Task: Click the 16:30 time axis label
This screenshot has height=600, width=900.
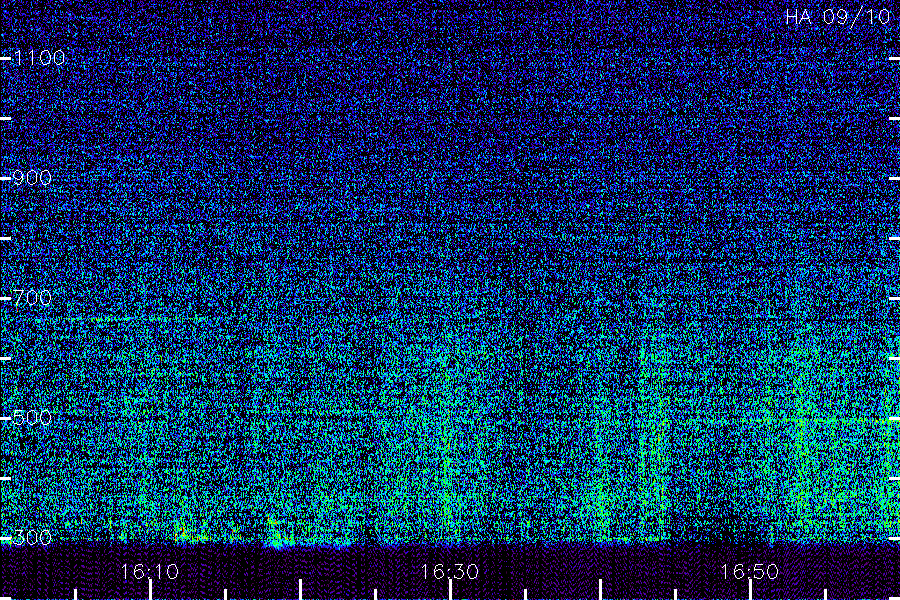Action: pos(450,572)
